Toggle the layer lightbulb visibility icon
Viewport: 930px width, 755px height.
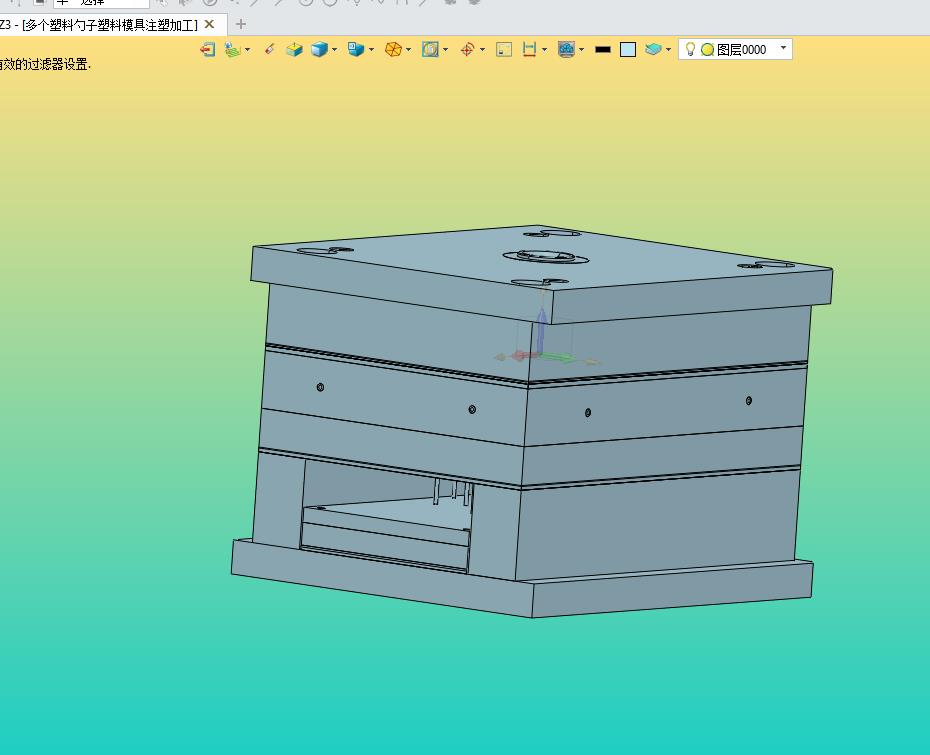coord(690,49)
